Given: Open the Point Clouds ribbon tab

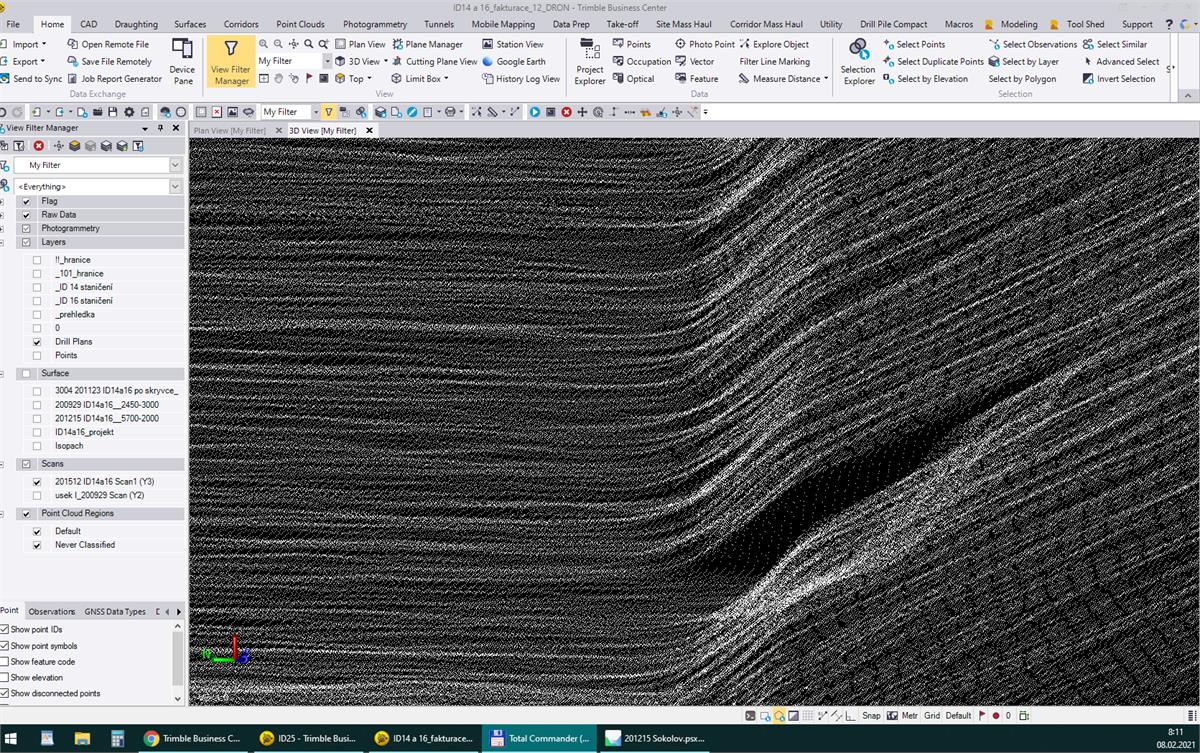Looking at the screenshot, I should click(x=300, y=24).
